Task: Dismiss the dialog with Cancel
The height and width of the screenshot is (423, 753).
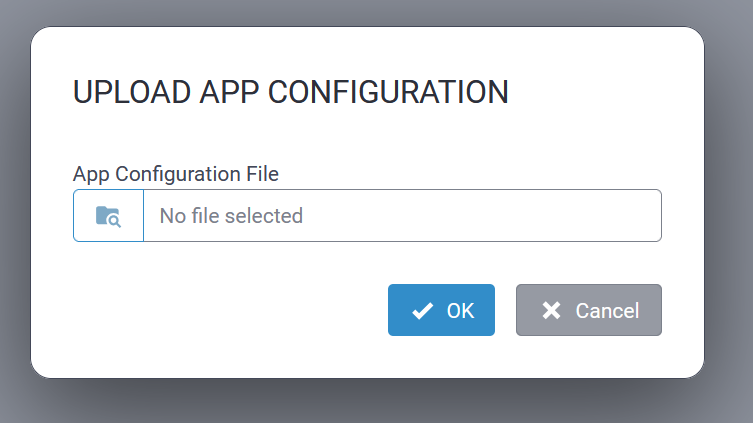Action: tap(588, 310)
